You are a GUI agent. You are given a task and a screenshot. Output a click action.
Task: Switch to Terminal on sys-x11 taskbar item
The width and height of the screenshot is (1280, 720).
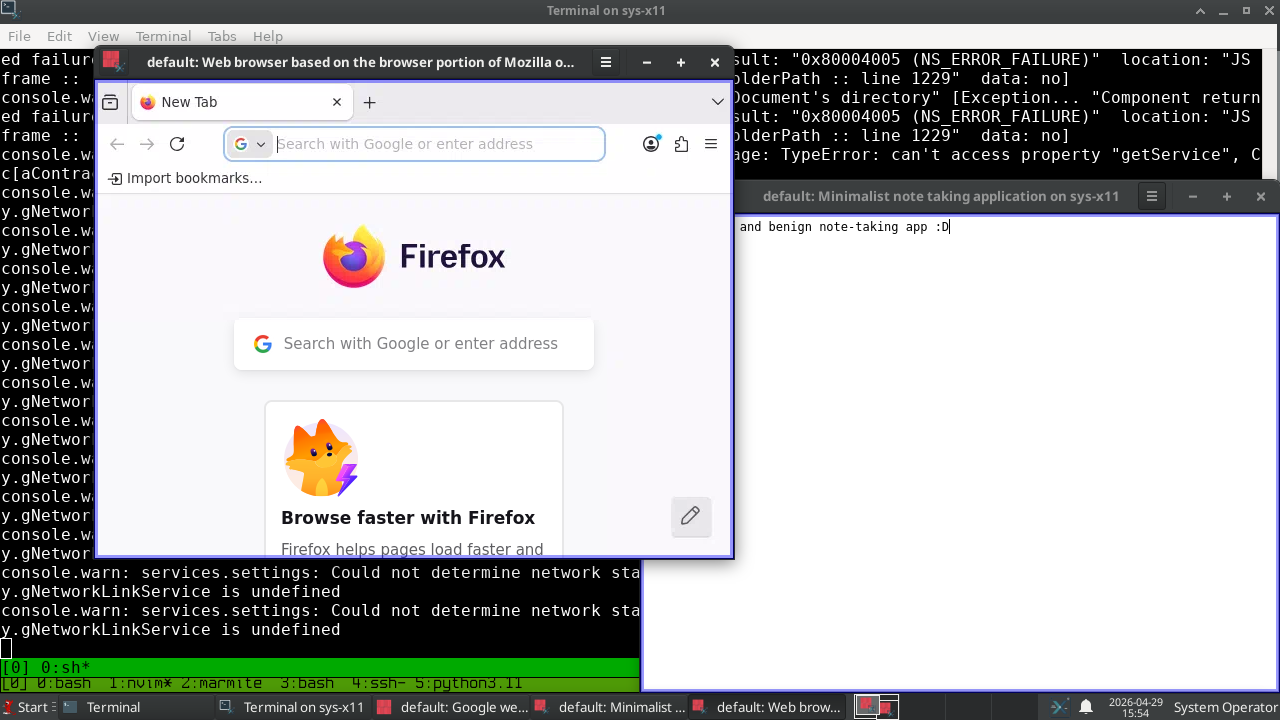292,707
